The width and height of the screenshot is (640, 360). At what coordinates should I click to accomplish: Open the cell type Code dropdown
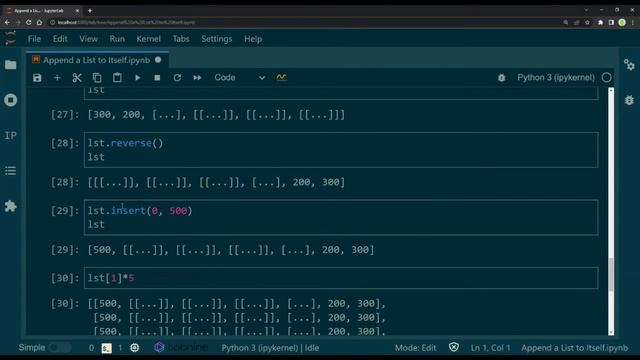click(x=240, y=78)
